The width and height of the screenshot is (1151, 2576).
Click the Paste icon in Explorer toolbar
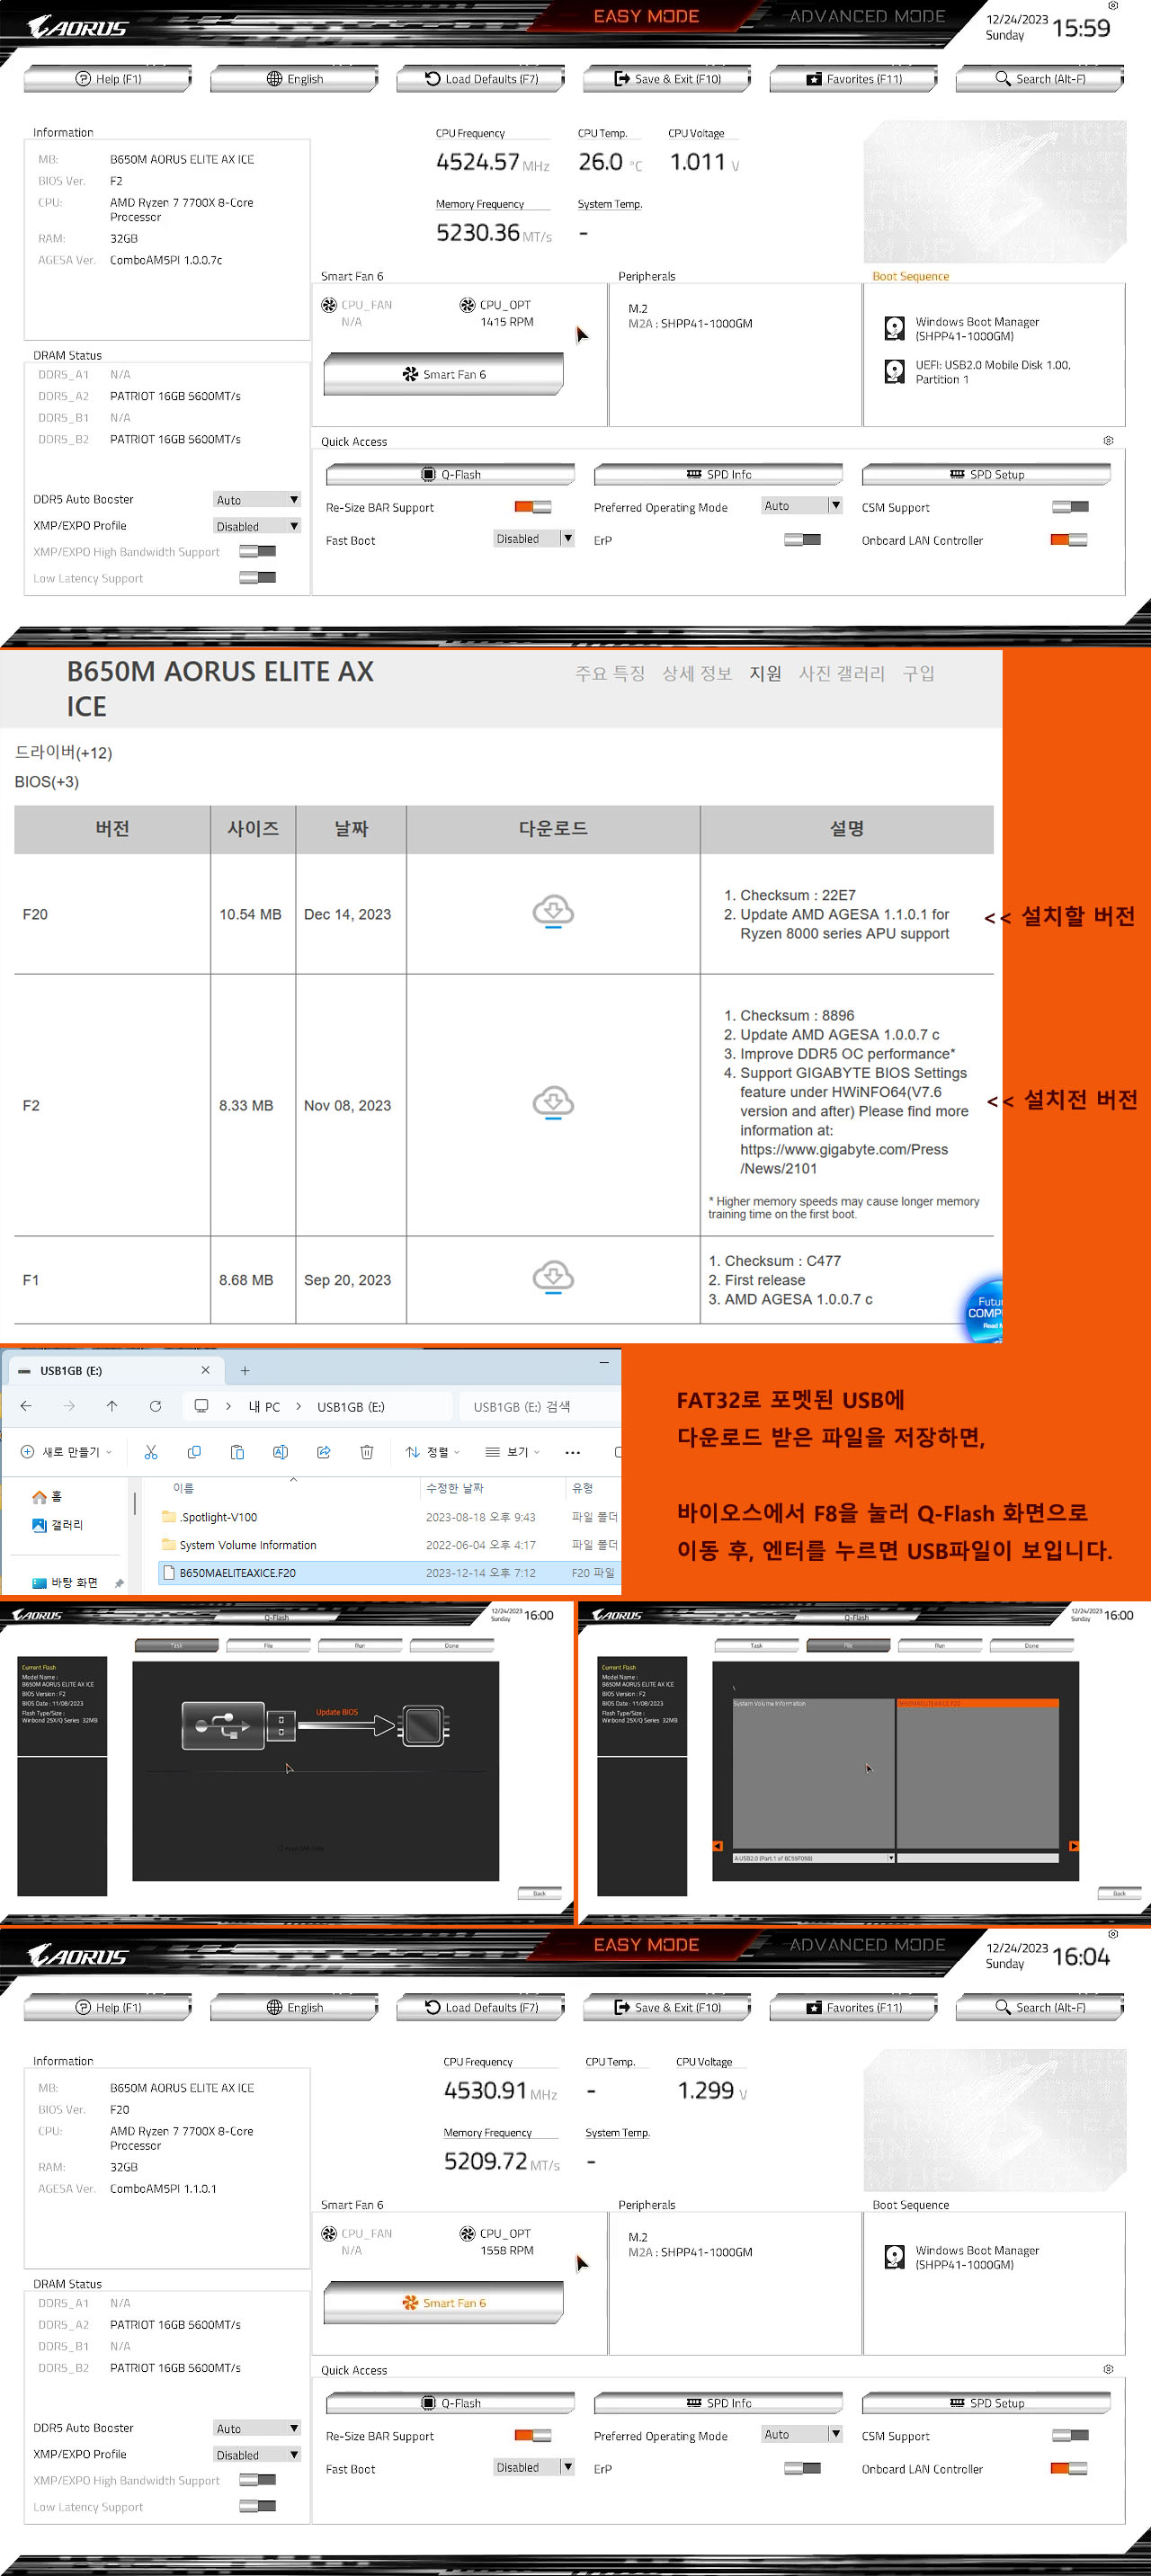[237, 1452]
